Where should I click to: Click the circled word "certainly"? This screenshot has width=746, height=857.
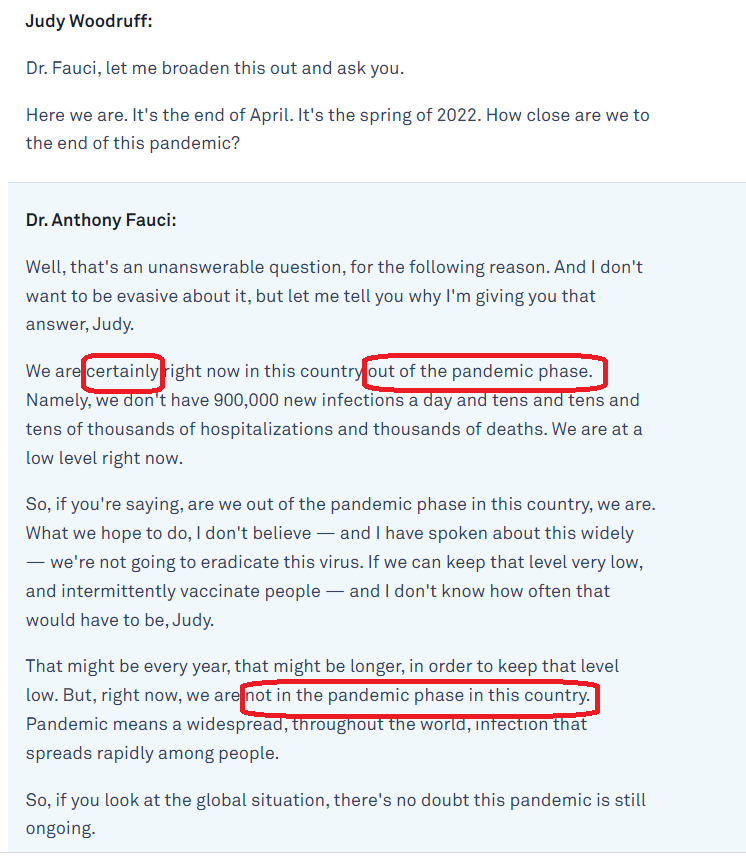[x=123, y=371]
